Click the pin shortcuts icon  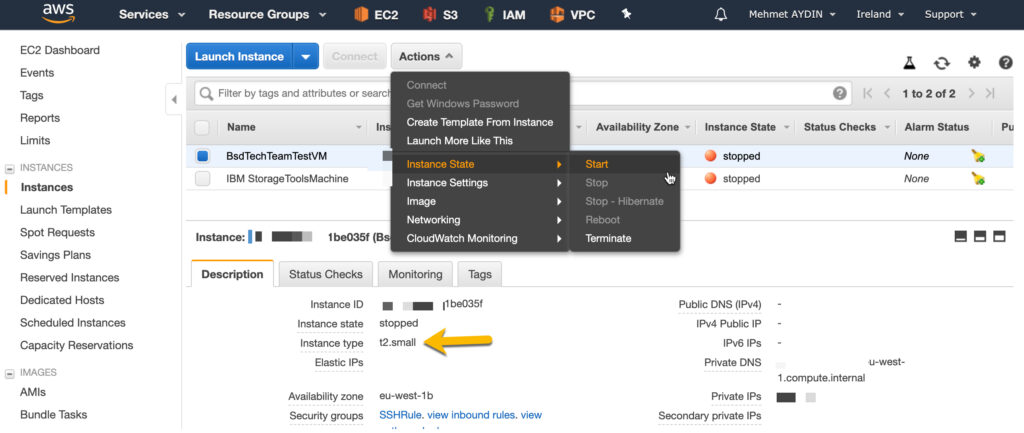click(x=626, y=14)
